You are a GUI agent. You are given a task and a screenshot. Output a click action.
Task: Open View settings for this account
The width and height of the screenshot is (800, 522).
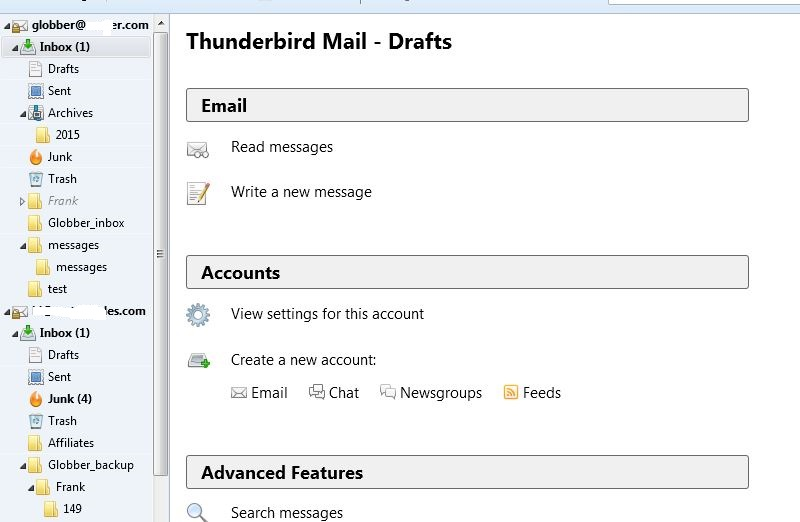(x=327, y=314)
